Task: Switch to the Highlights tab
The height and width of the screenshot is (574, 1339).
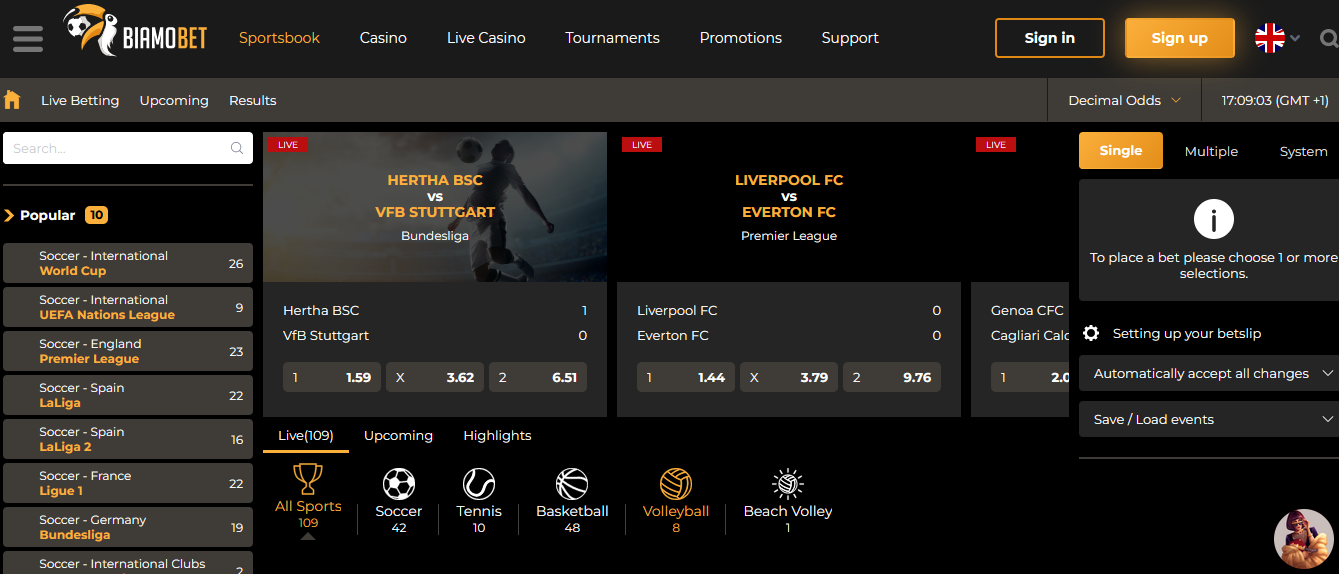Action: (497, 436)
